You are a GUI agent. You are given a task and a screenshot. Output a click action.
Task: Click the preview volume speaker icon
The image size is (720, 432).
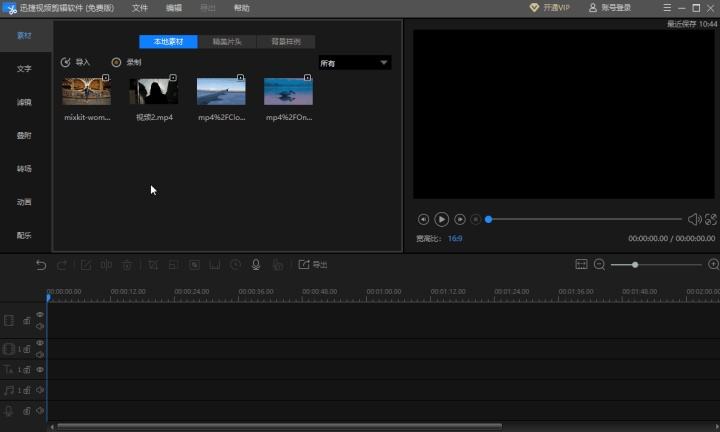click(694, 219)
